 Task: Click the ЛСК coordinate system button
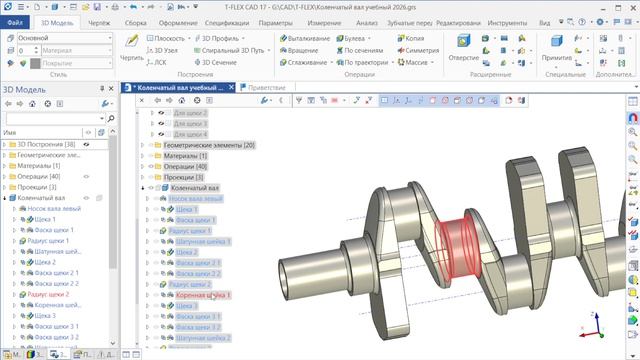pyautogui.click(x=156, y=62)
